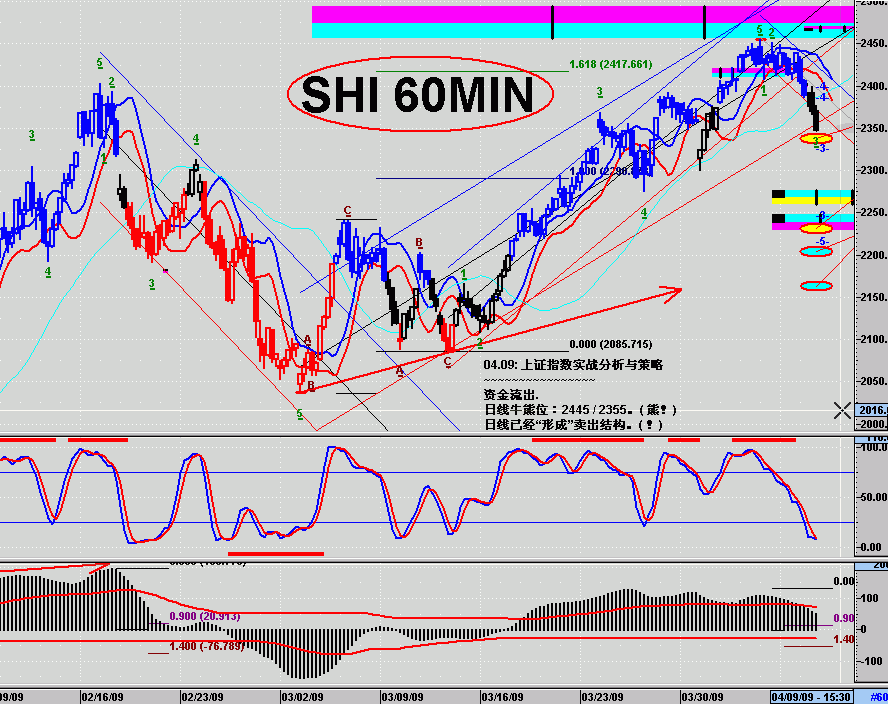888x704 pixels.
Task: Select the 0.000 (2085.715) Fibonacci label
Action: [x=610, y=344]
